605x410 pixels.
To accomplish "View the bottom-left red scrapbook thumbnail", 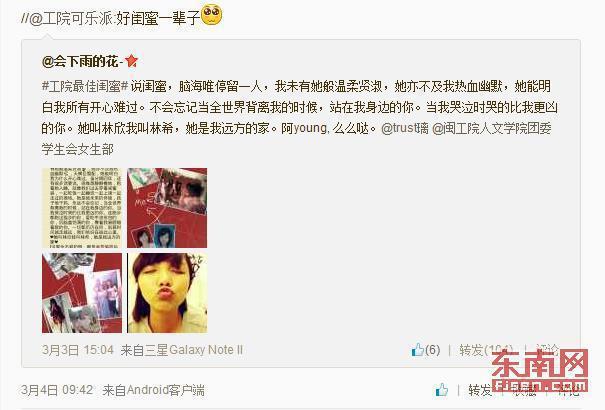I will (82, 293).
